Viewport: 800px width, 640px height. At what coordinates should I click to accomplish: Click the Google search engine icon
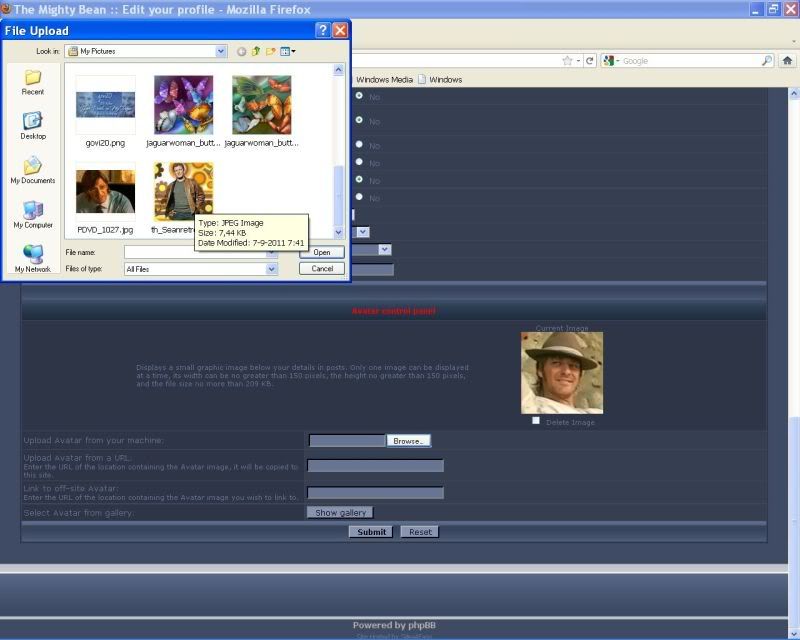pos(608,61)
